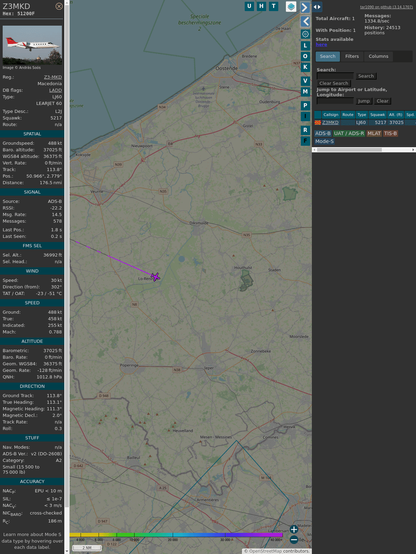Open the settings gear icon
This screenshot has height=554, width=416.
click(x=305, y=34)
